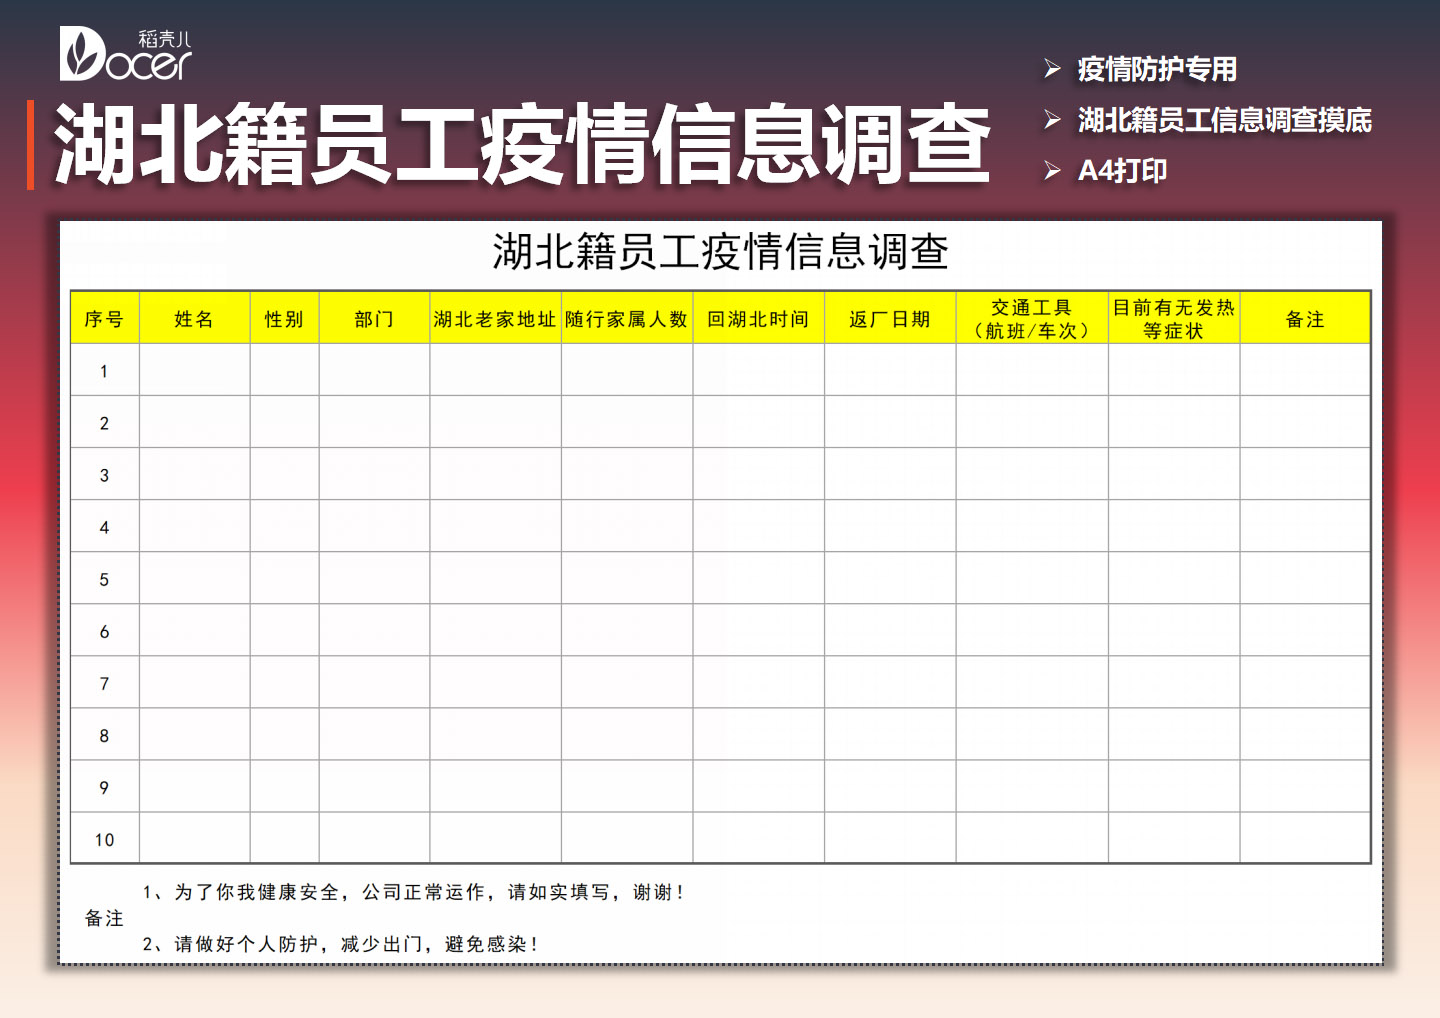Click the arrow icon before 湖北籍员工信息调查摸底
1440x1018 pixels.
1050,121
